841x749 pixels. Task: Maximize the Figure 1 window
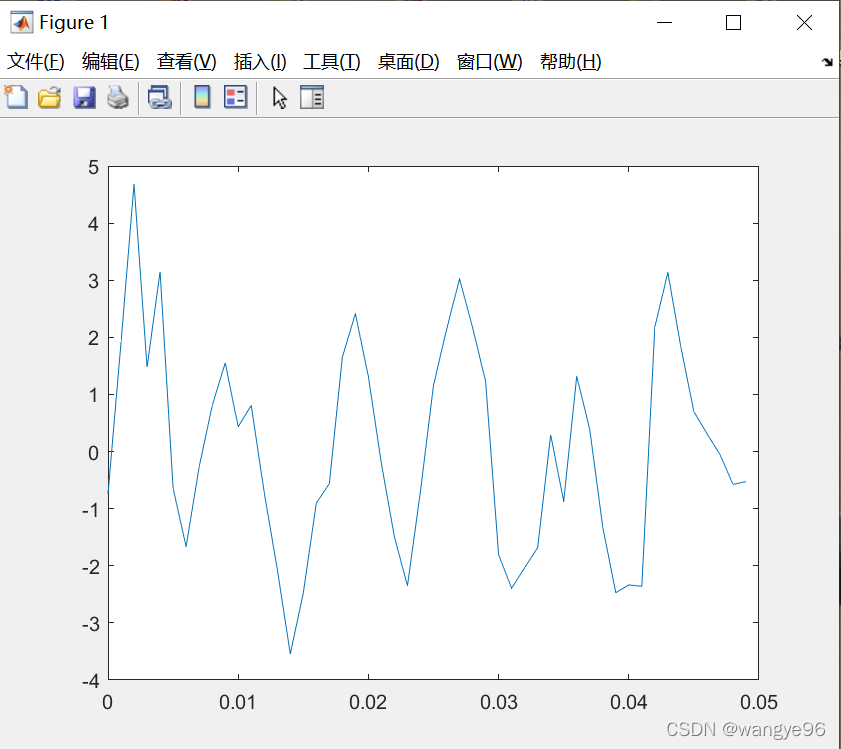tap(733, 23)
